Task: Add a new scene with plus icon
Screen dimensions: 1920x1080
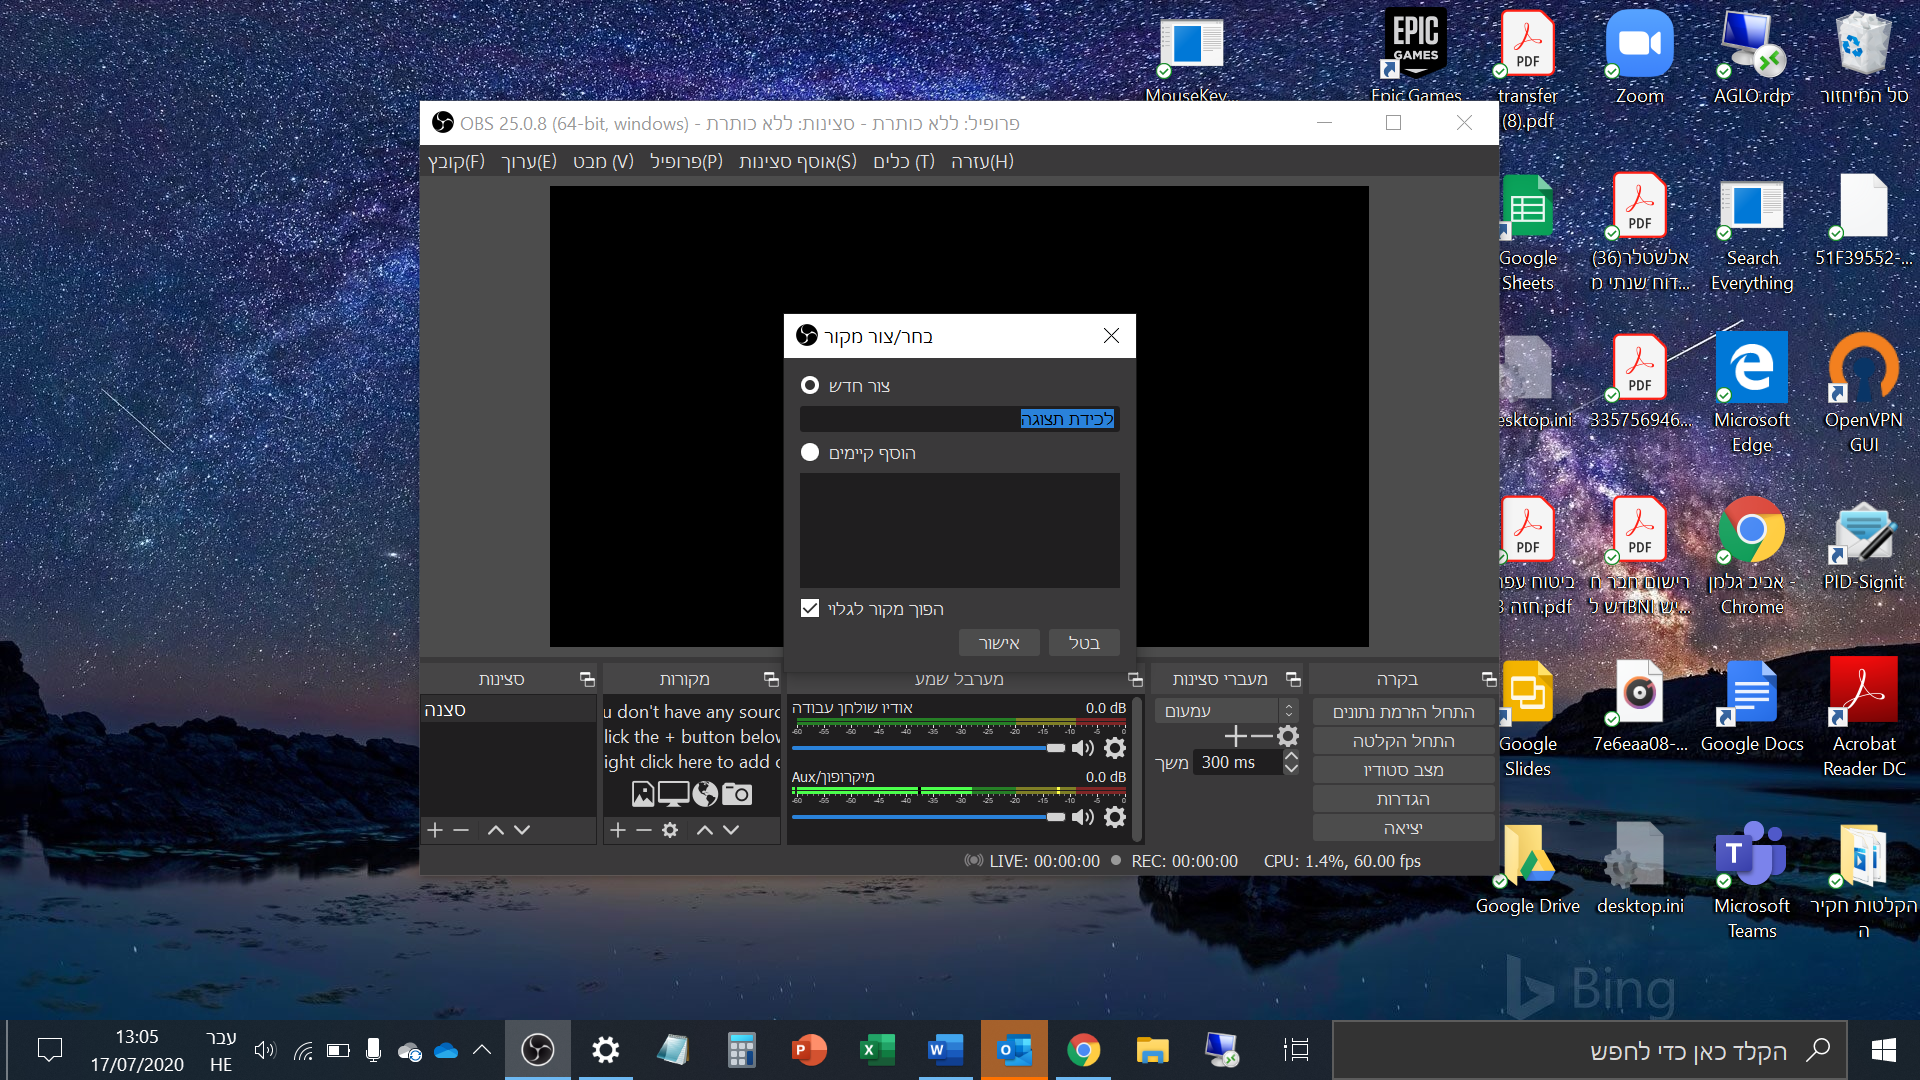Action: pyautogui.click(x=435, y=830)
